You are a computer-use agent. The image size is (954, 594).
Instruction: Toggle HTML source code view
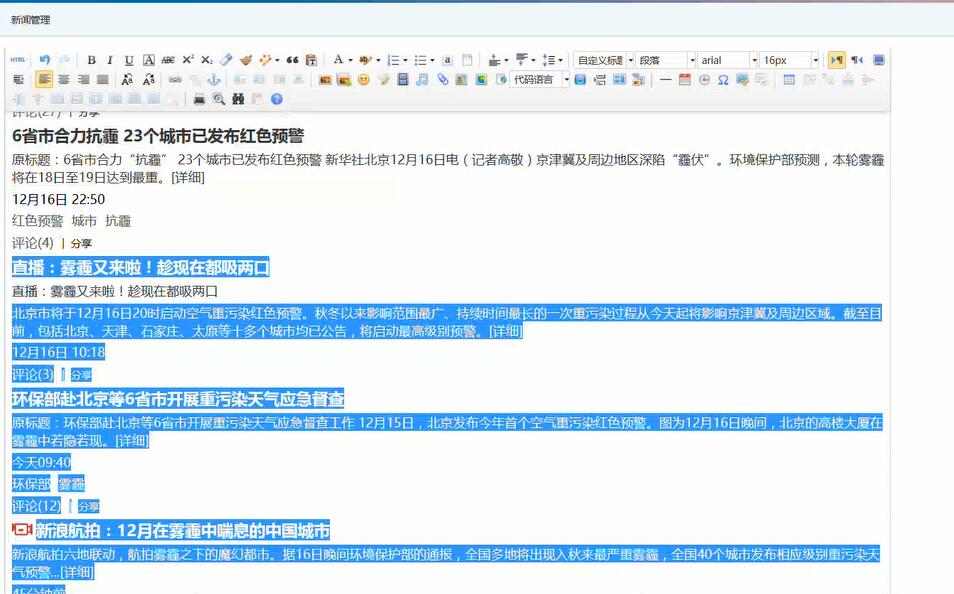pos(17,60)
